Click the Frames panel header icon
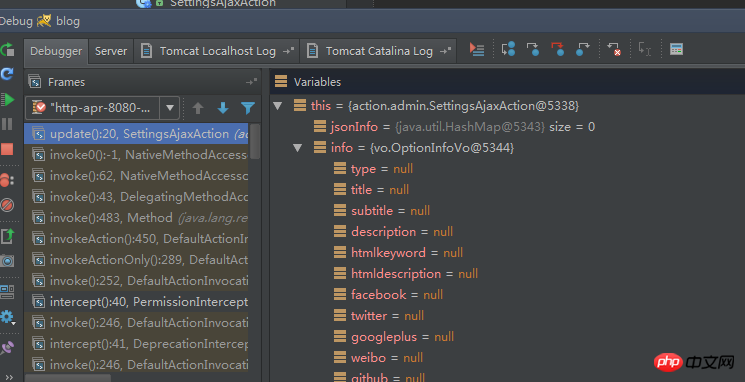This screenshot has width=745, height=382. coord(35,82)
